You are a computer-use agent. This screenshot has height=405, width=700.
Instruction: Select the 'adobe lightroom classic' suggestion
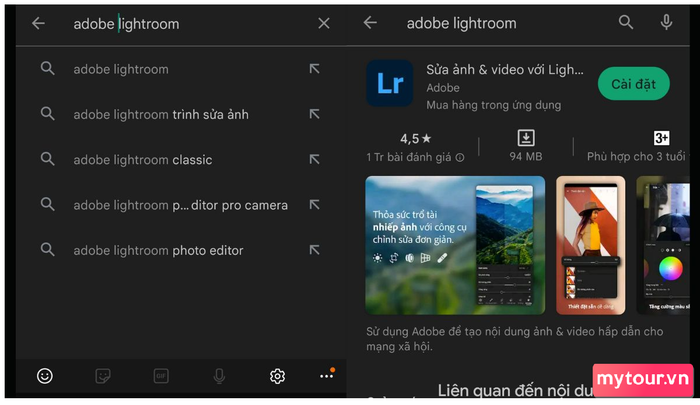tap(181, 159)
